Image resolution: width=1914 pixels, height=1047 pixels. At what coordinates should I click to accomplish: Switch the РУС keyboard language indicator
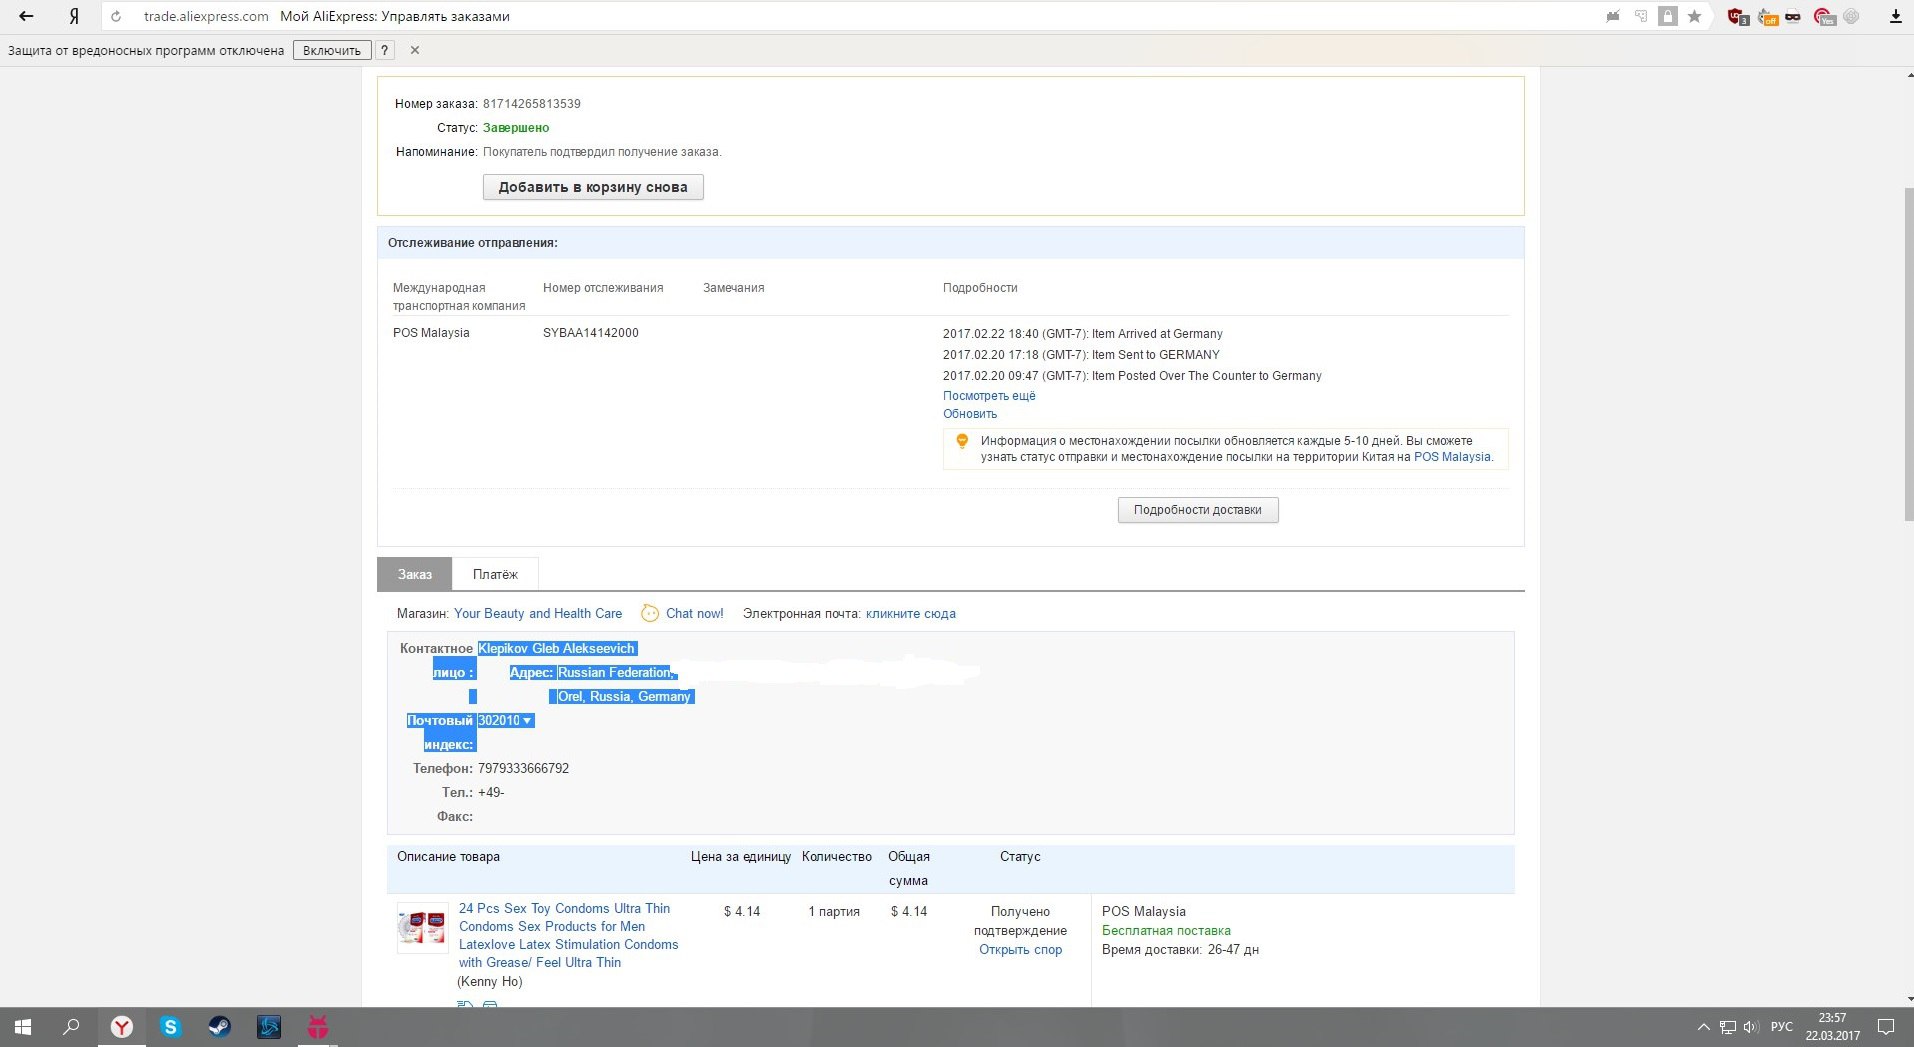1782,1027
